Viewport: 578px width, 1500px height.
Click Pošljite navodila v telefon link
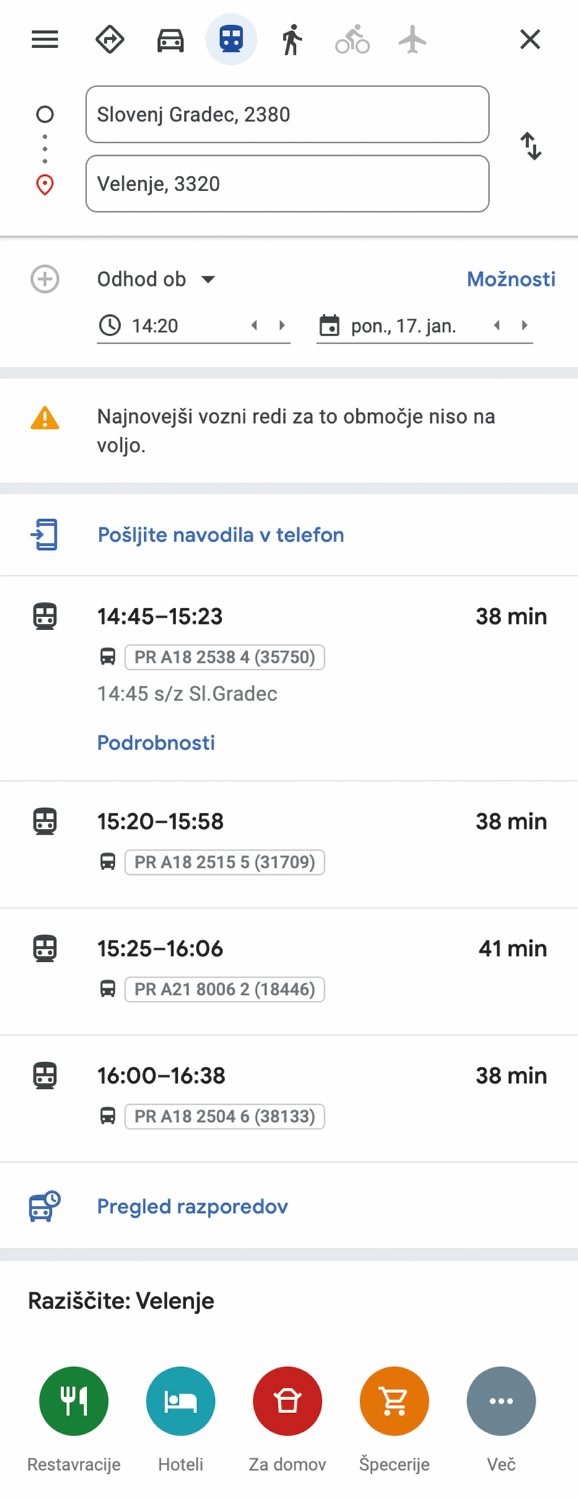point(221,535)
